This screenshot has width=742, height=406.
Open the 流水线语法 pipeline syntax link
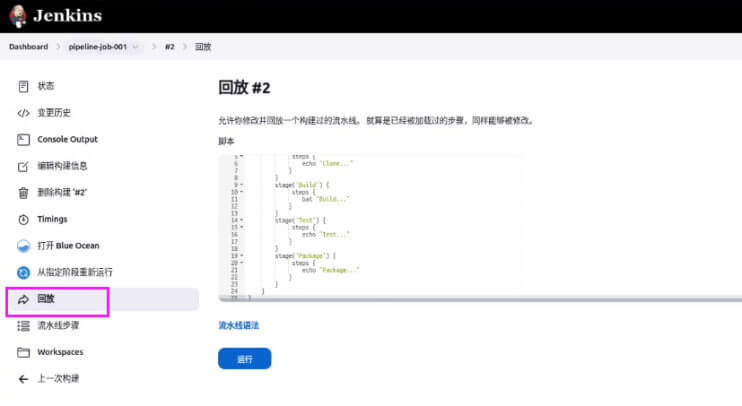click(x=238, y=326)
